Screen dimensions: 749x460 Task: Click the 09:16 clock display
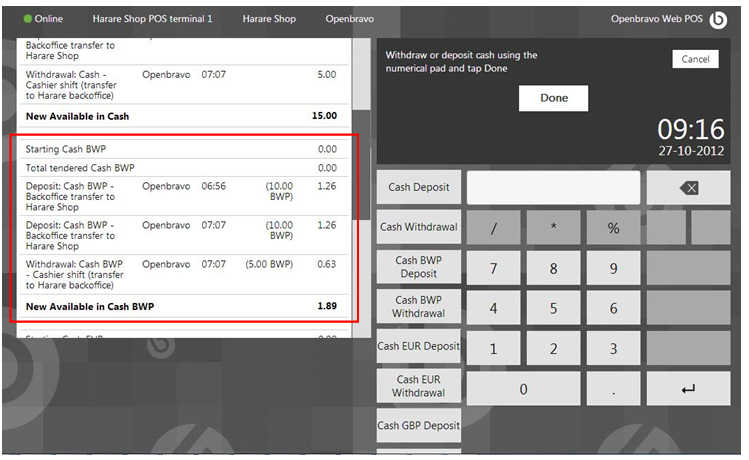coord(691,129)
